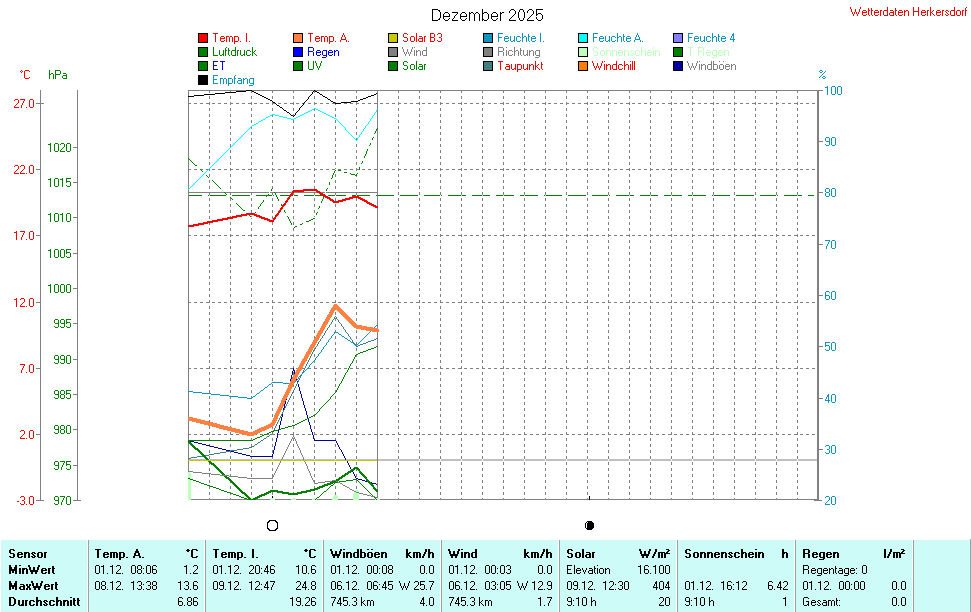Select the blue Regen legend swatch
The image size is (971, 612).
(x=298, y=52)
